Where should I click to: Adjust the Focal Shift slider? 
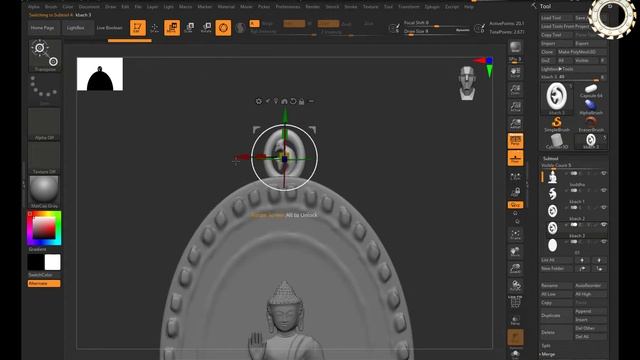[x=436, y=23]
